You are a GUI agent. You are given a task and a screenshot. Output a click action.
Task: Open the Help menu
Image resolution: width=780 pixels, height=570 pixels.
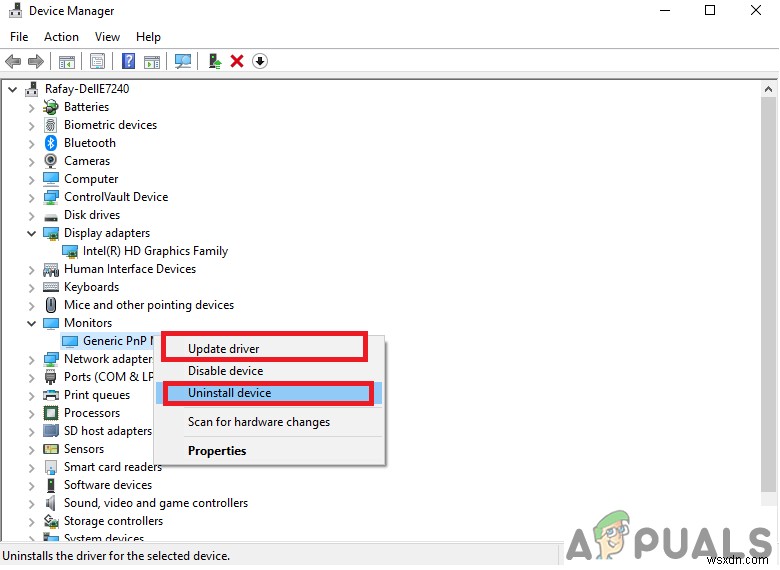[x=148, y=37]
